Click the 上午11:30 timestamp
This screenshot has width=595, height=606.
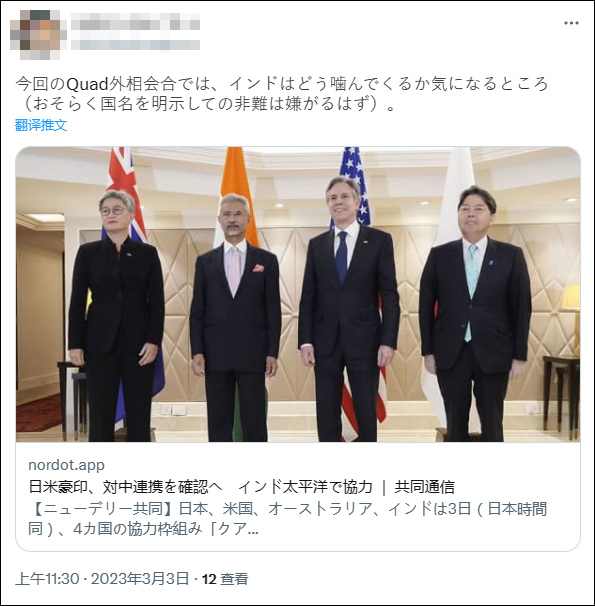pos(47,579)
